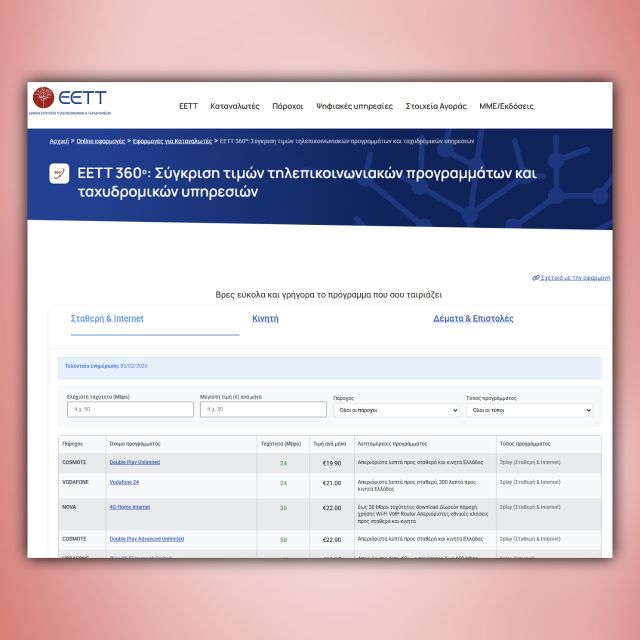
Task: Switch to the Κινητή tab
Action: (x=265, y=318)
